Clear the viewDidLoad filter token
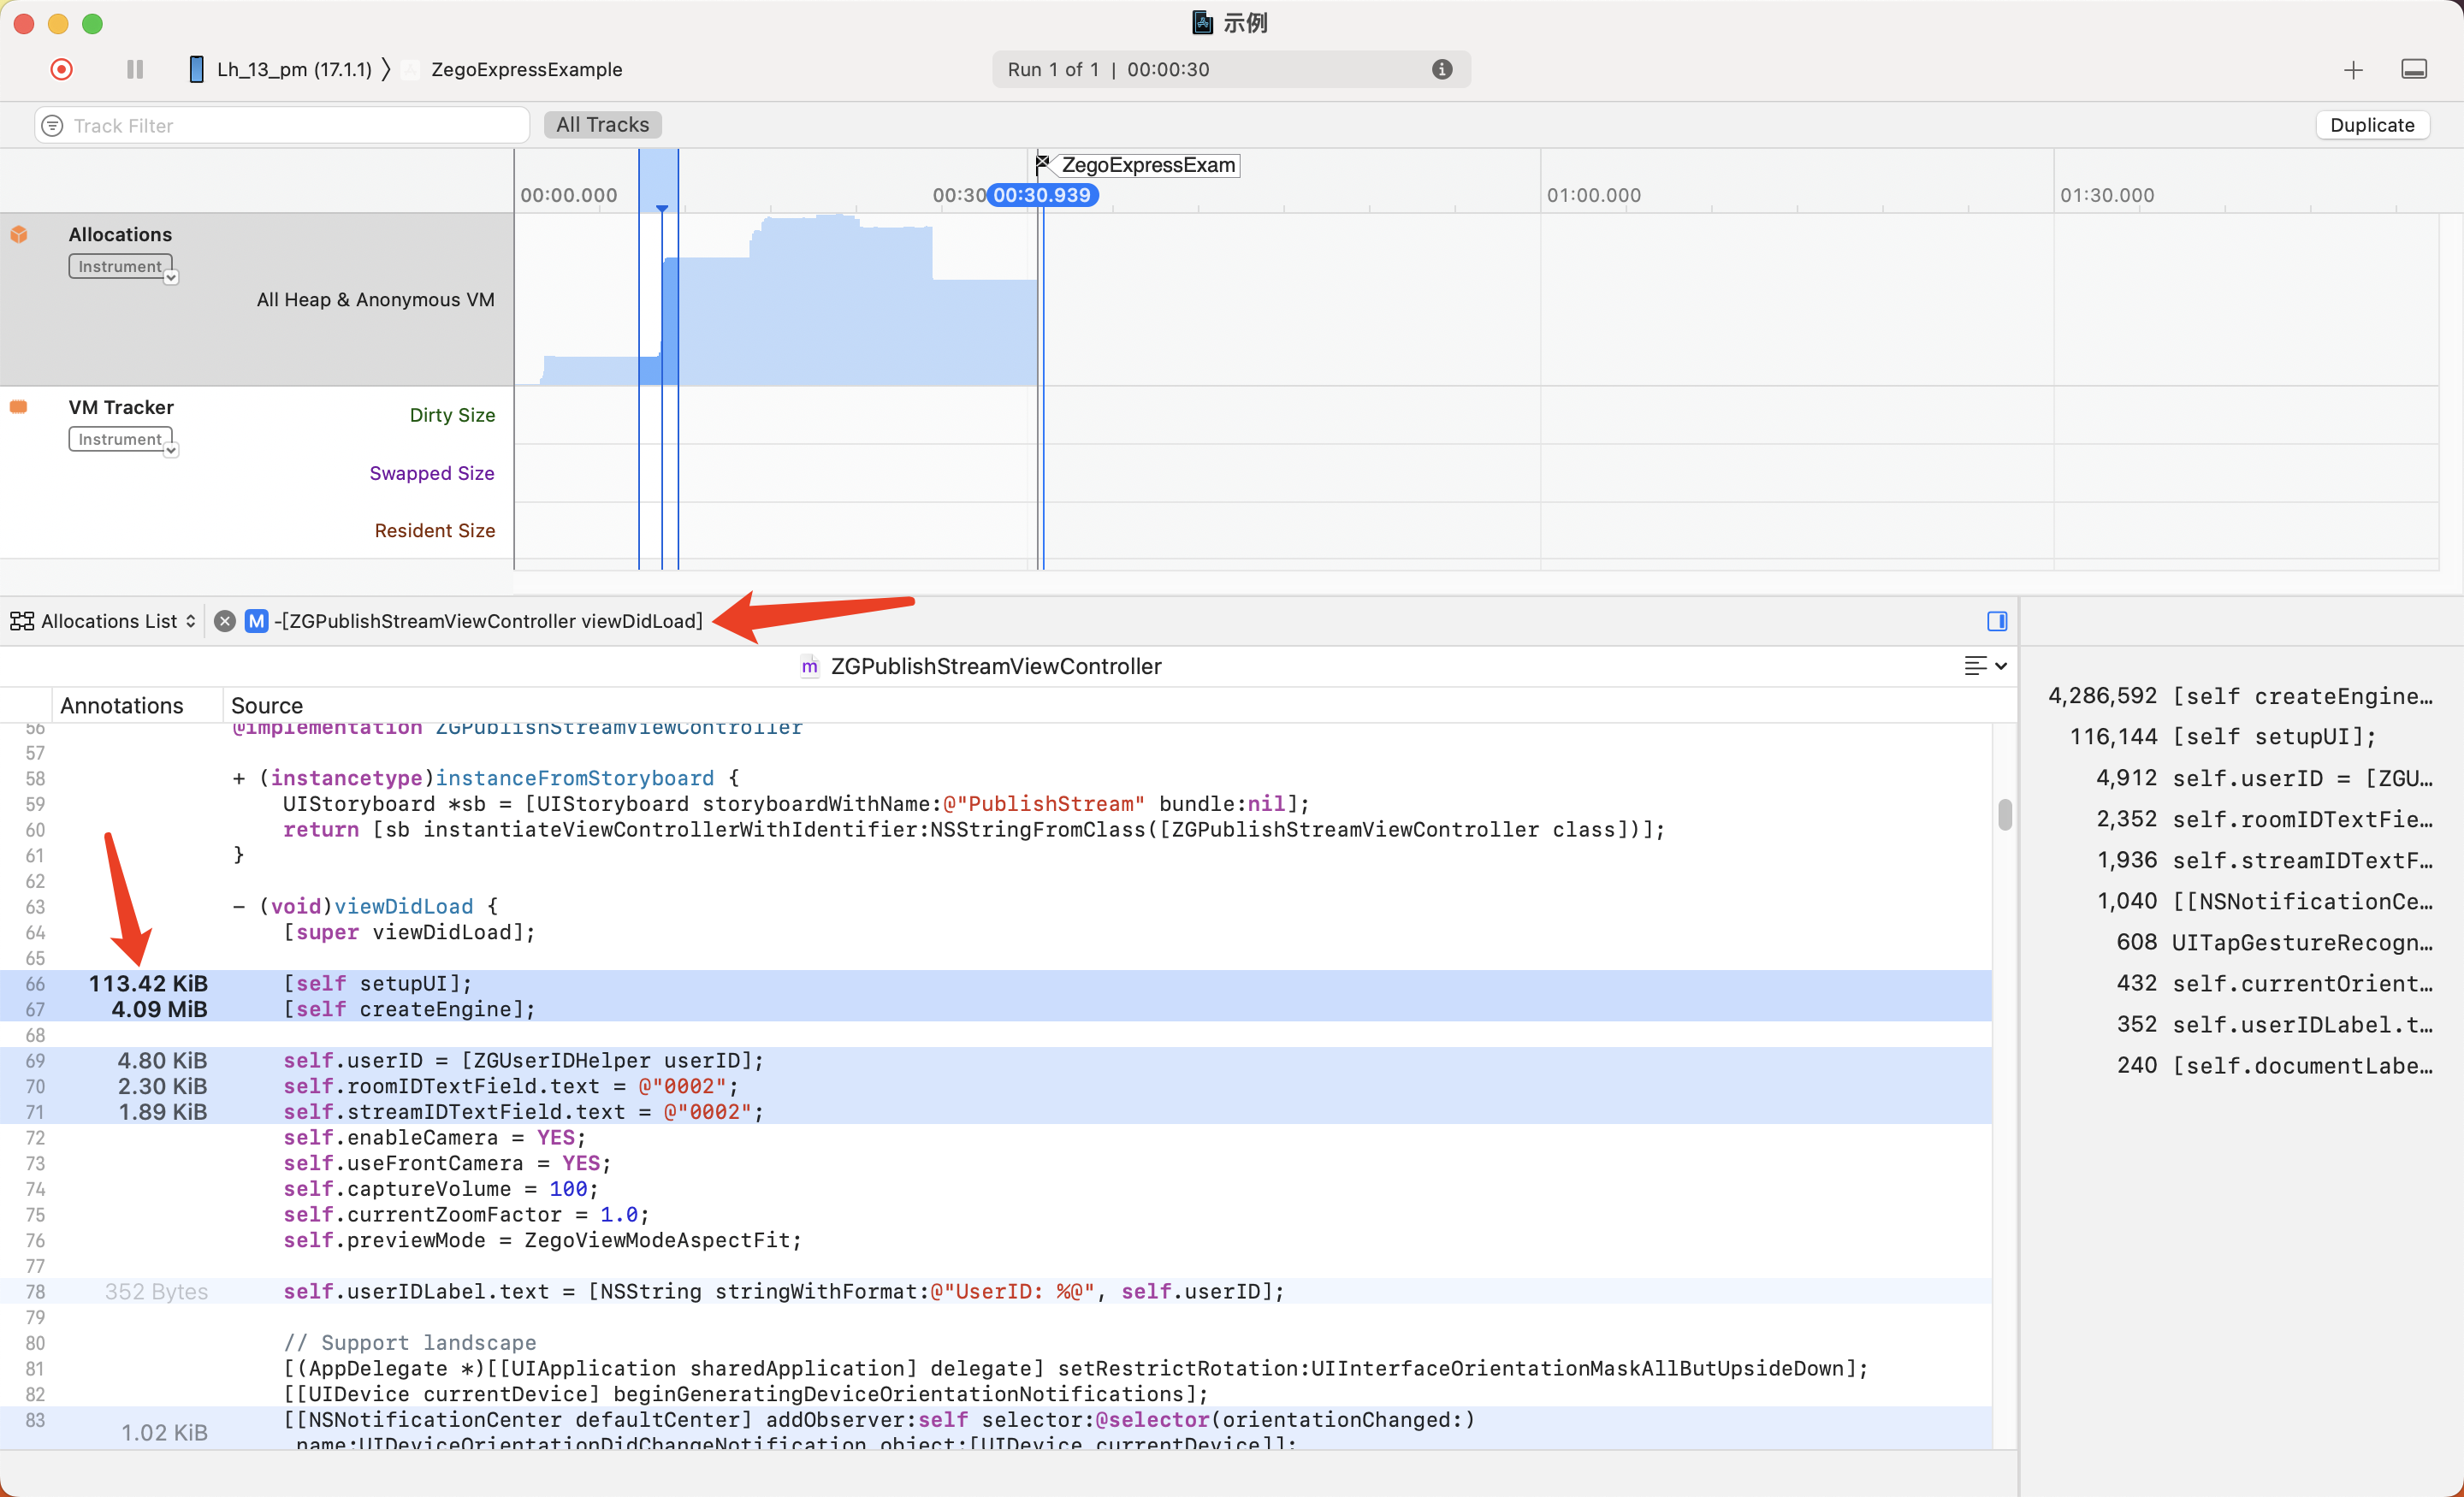This screenshot has width=2464, height=1497. [x=224, y=621]
